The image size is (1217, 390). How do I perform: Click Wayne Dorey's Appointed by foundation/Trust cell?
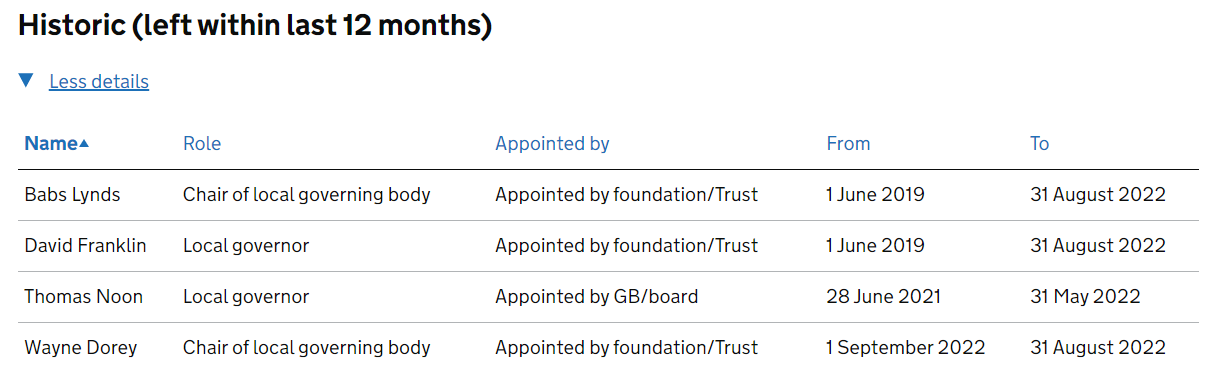coord(626,348)
